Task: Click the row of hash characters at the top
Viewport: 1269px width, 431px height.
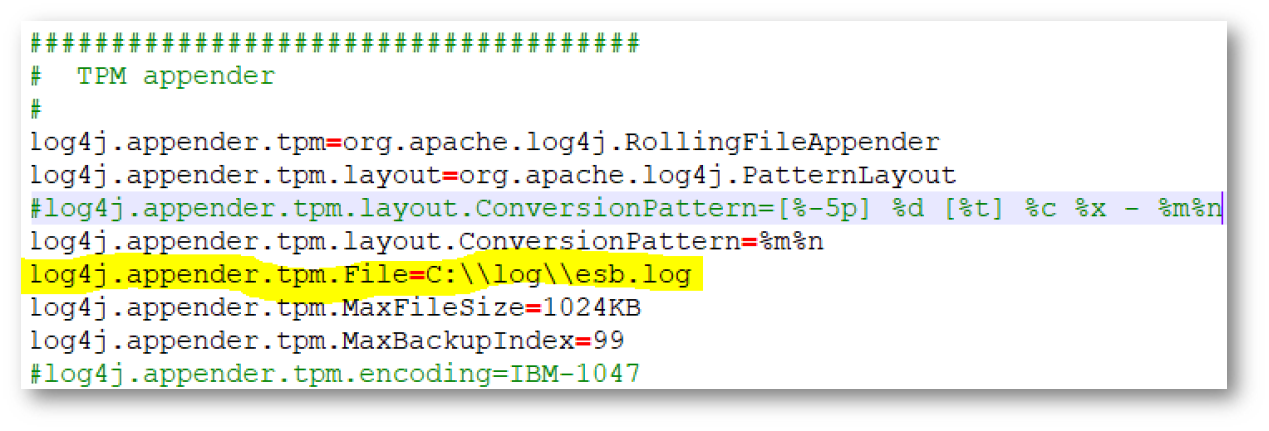Action: [x=334, y=43]
